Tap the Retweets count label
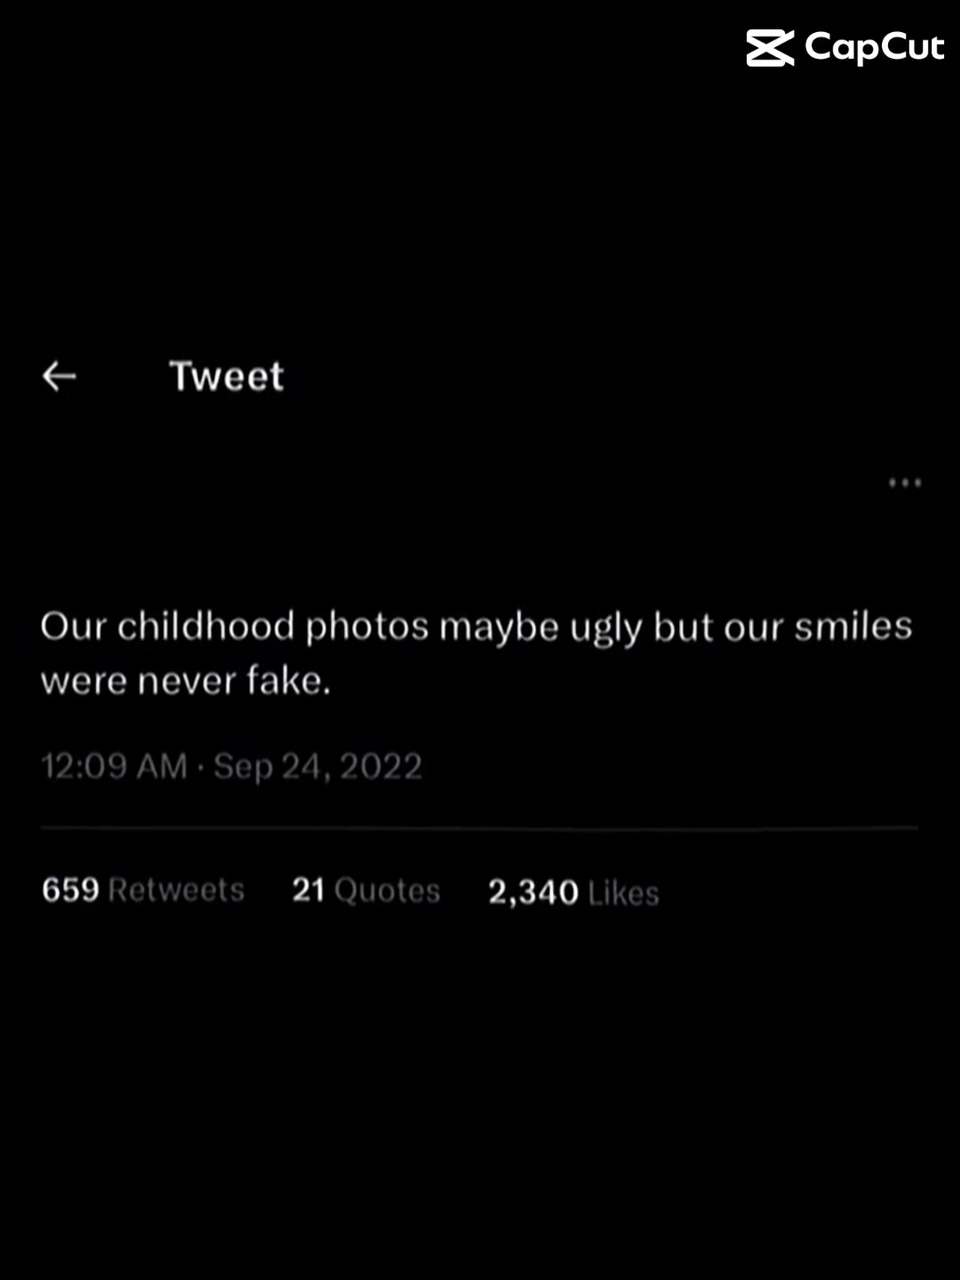The height and width of the screenshot is (1280, 960). 176,890
